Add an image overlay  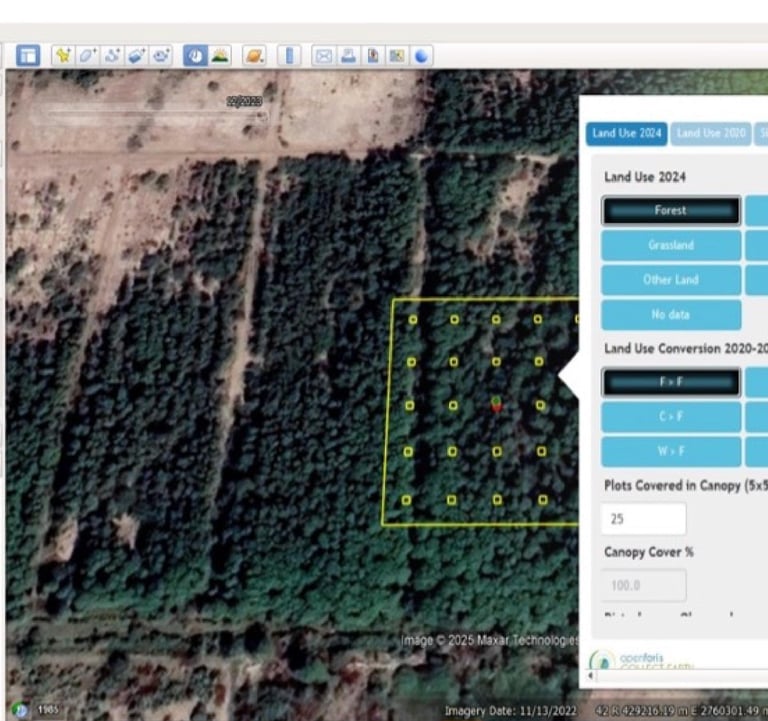point(137,55)
